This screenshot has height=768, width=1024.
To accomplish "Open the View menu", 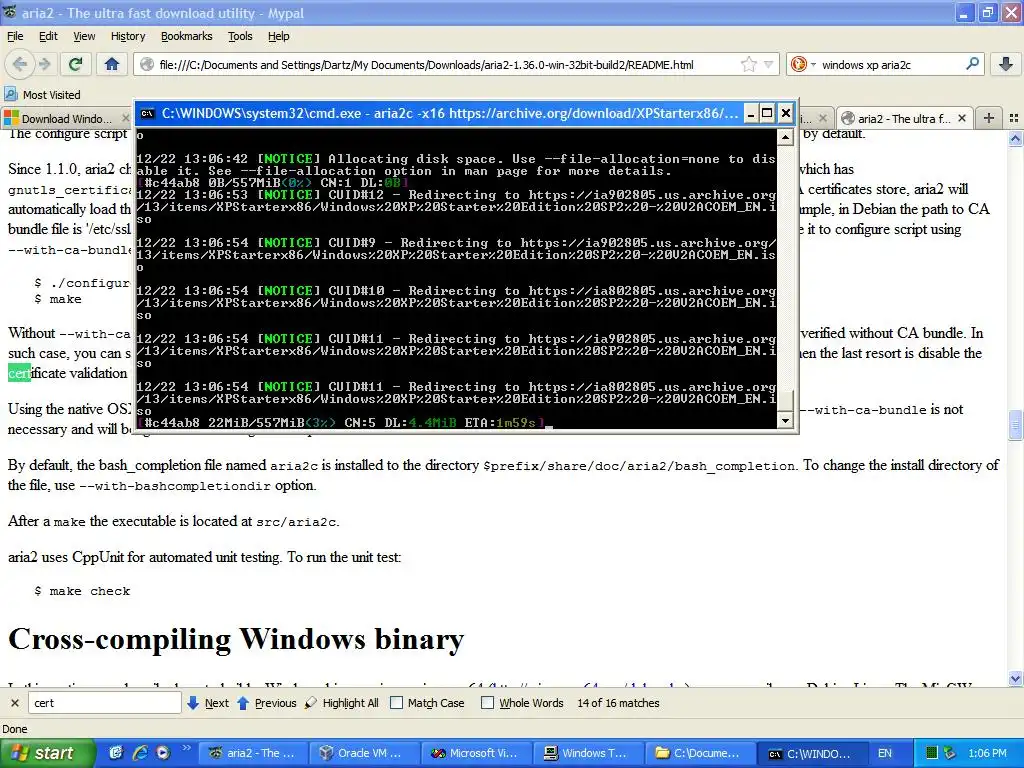I will click(84, 36).
